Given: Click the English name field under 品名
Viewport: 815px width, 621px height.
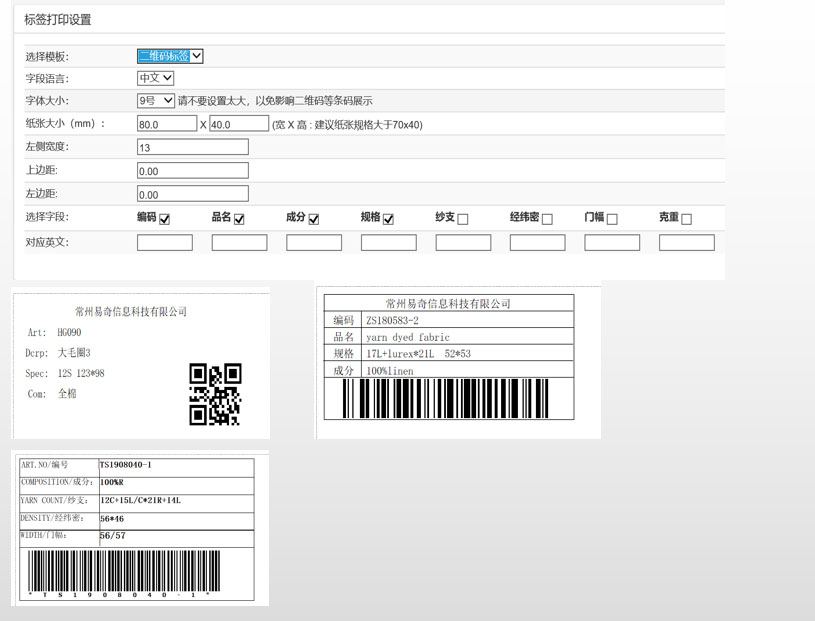Looking at the screenshot, I should pyautogui.click(x=240, y=243).
